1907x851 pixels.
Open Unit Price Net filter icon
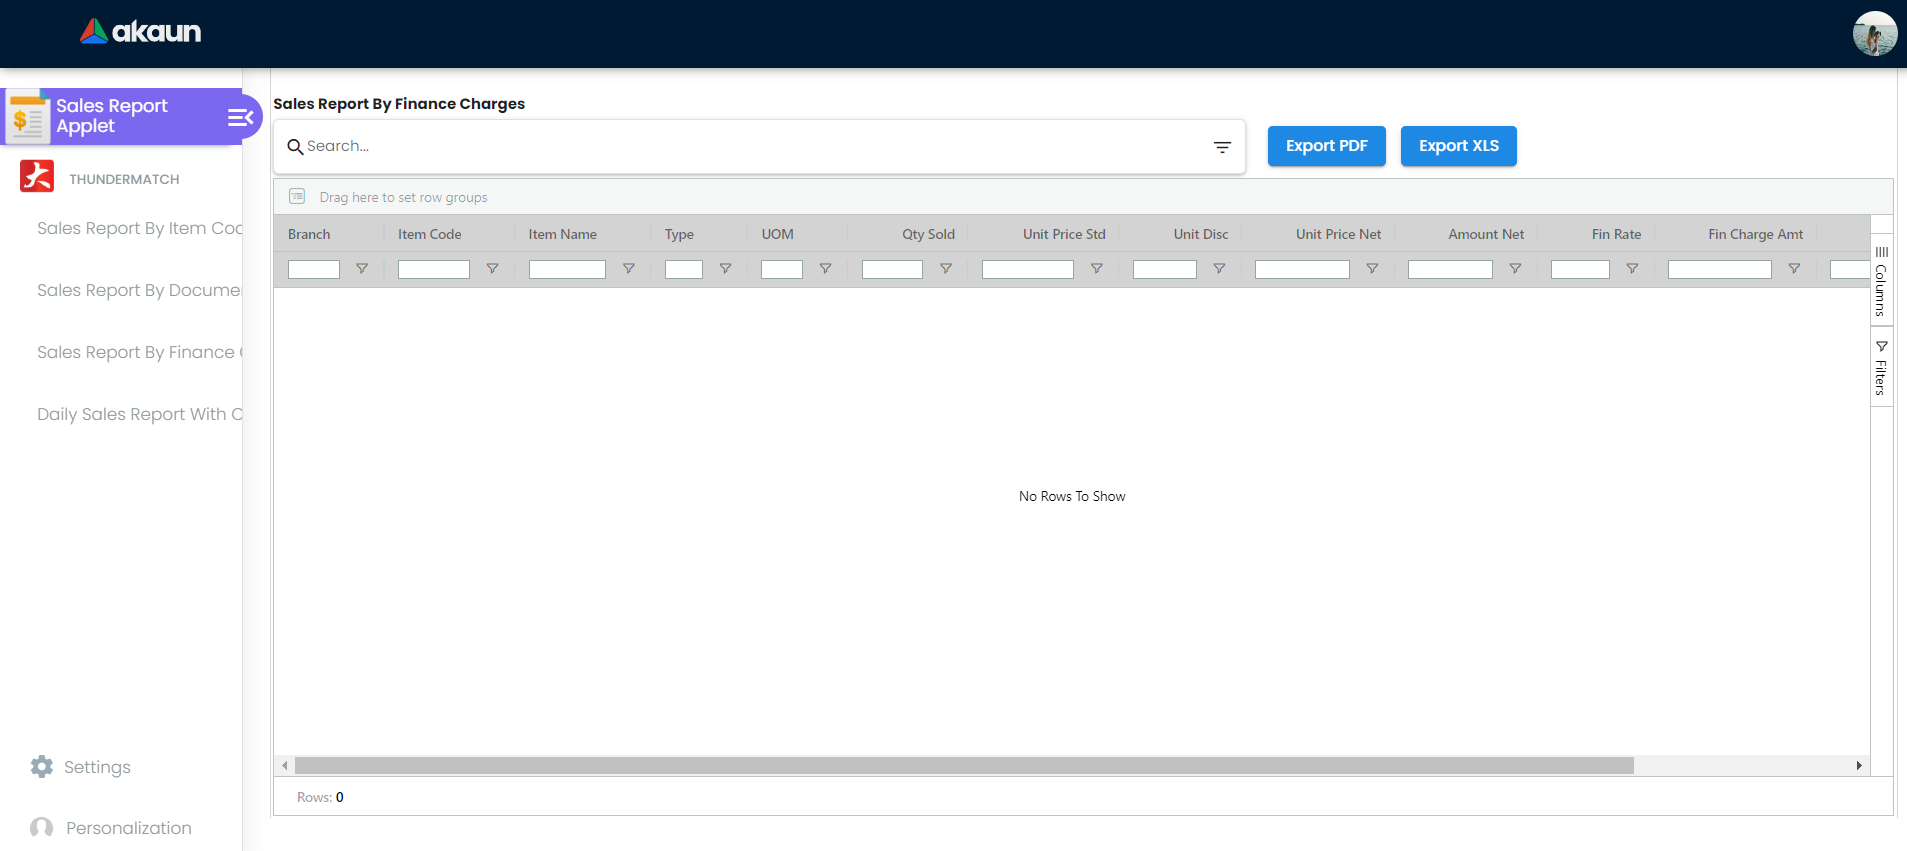[x=1372, y=269]
